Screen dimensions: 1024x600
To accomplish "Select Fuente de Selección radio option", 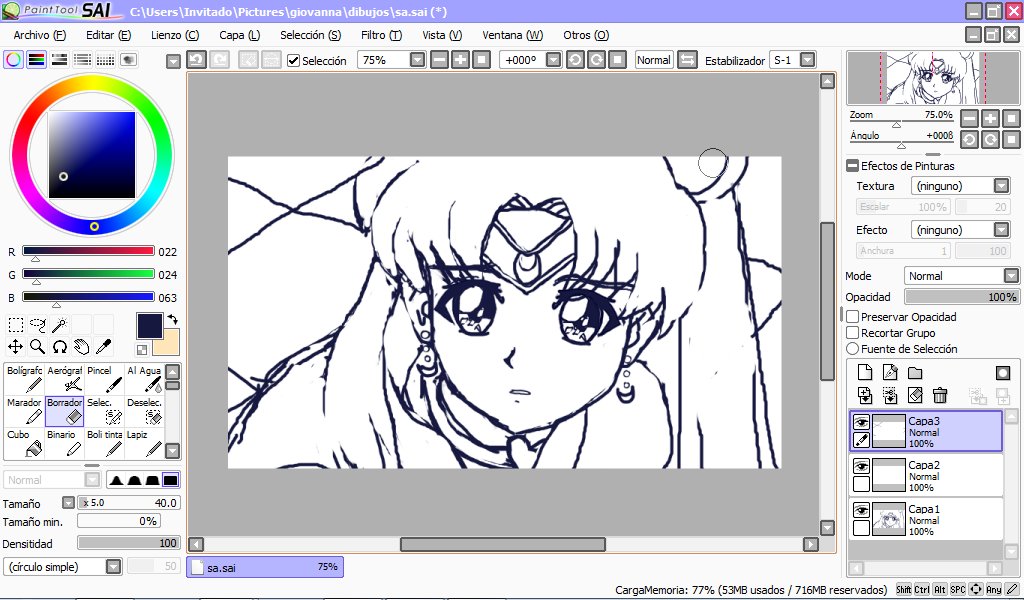I will [853, 349].
